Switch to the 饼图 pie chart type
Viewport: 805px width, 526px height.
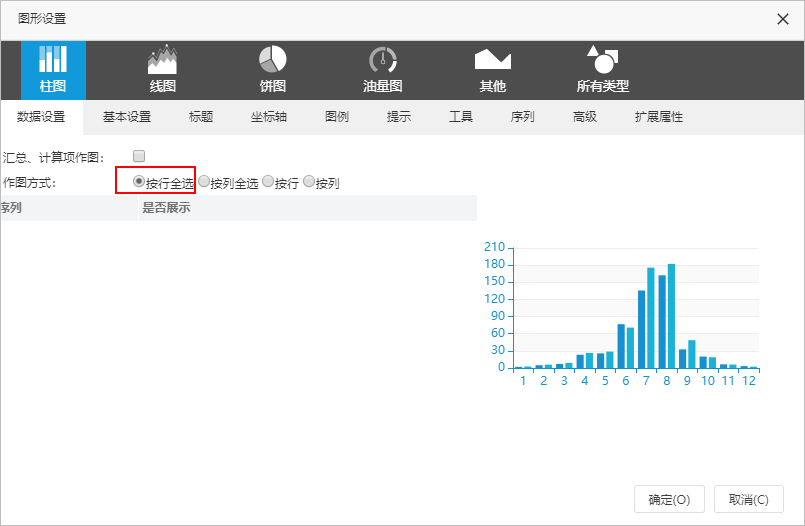(273, 70)
